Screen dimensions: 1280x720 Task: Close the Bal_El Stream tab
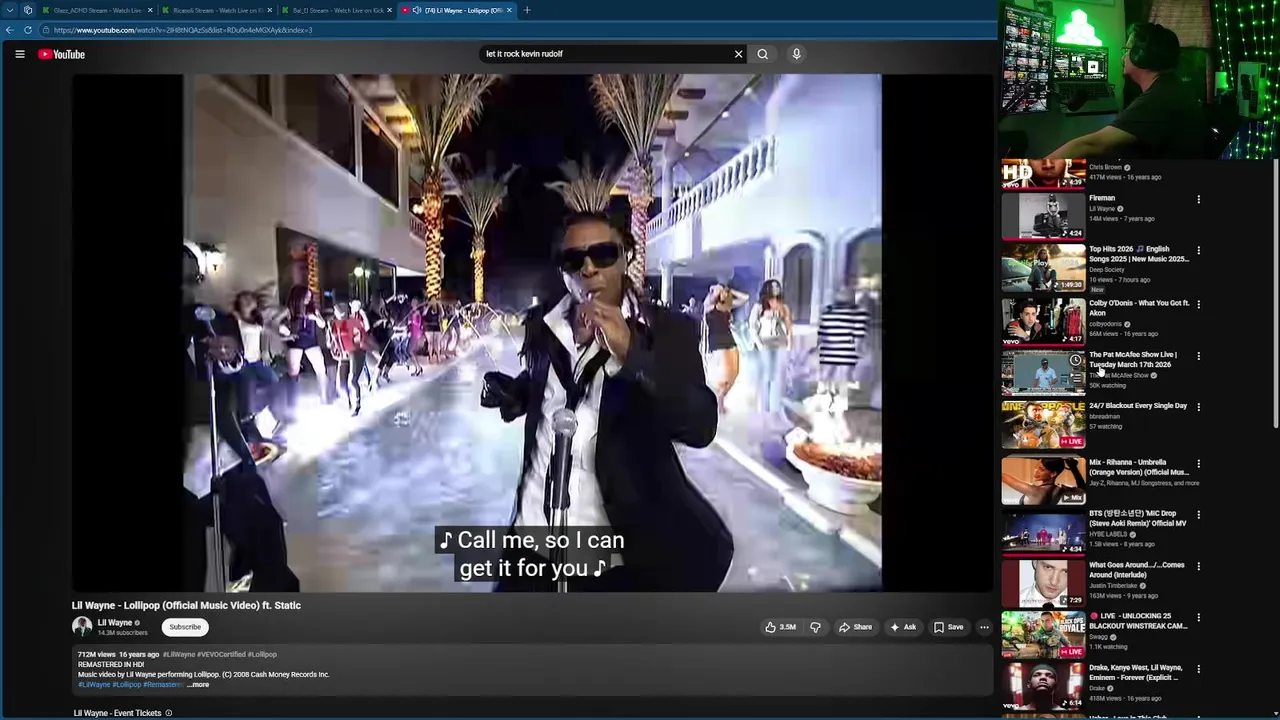point(389,10)
